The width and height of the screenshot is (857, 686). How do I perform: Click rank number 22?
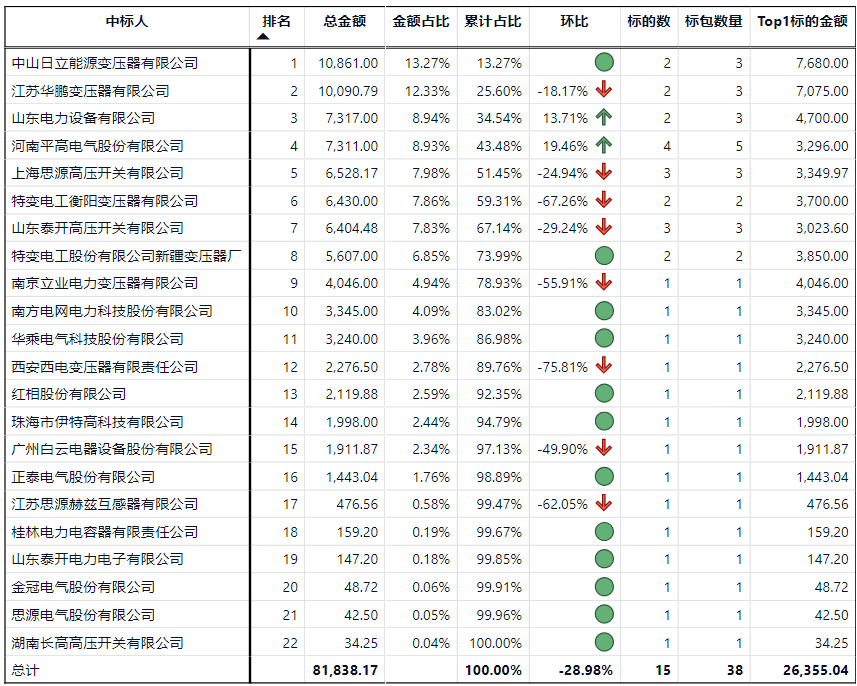290,643
